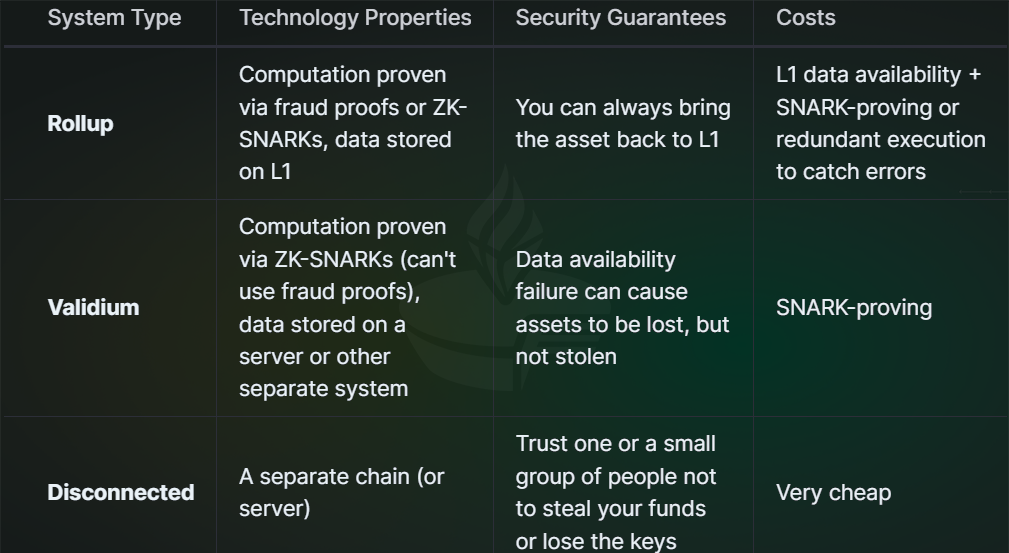
Task: Select Rollup's technology cell about fraud proofs
Action: click(x=353, y=123)
